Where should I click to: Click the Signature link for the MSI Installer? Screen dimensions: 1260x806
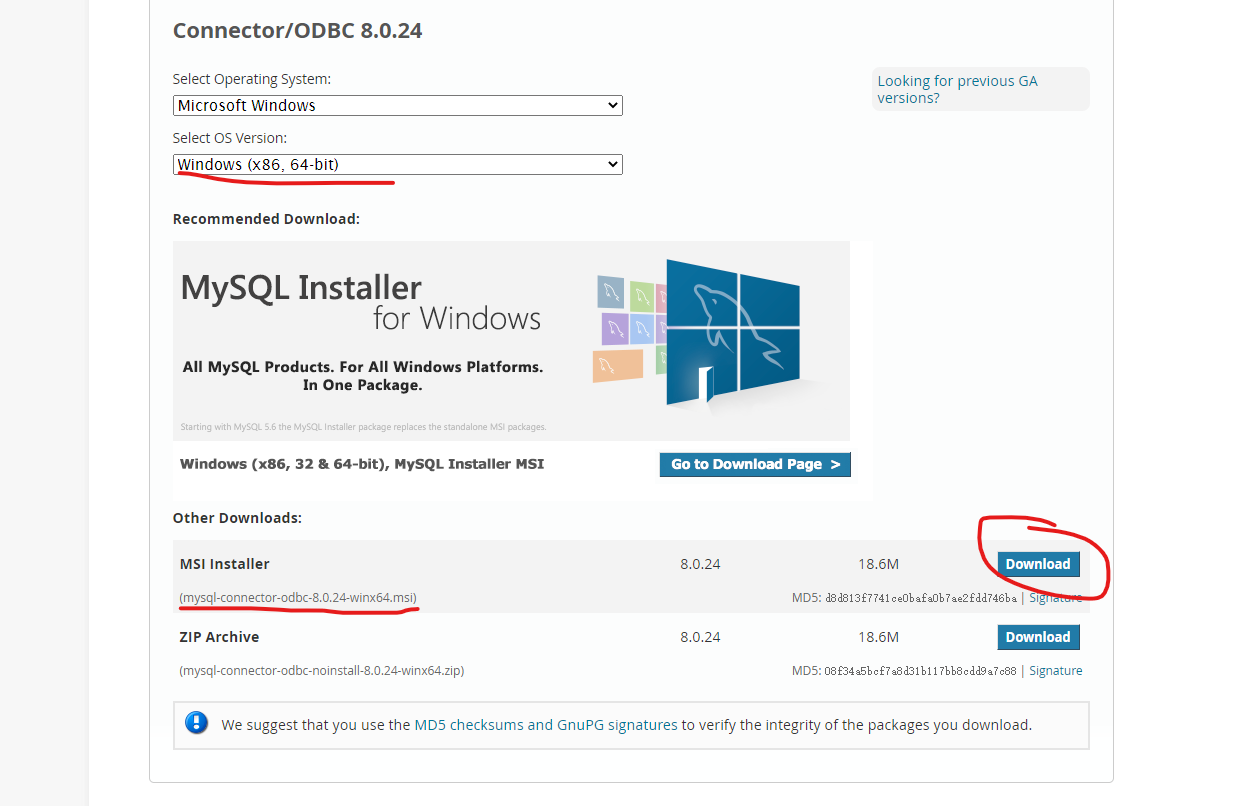1058,597
